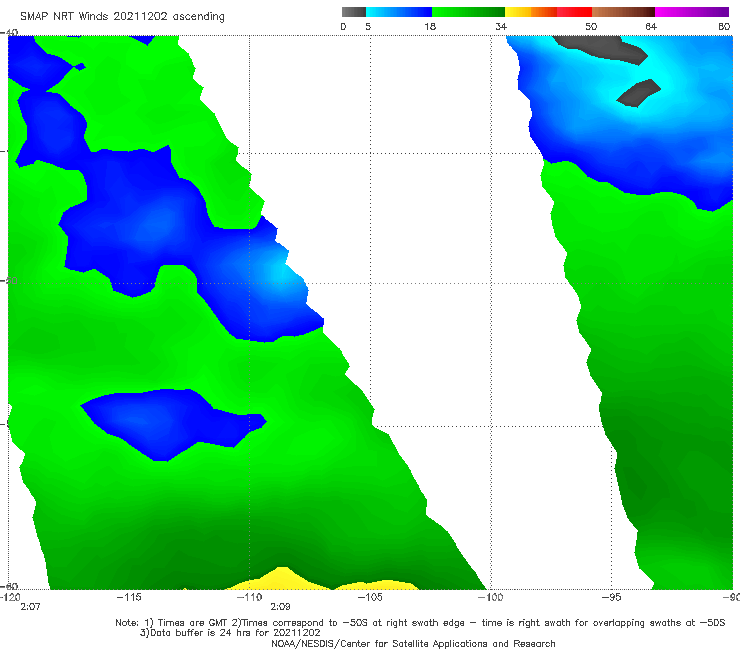Click the latitude label "-50" on the left axis
This screenshot has height=650, width=740.
click(x=9, y=281)
